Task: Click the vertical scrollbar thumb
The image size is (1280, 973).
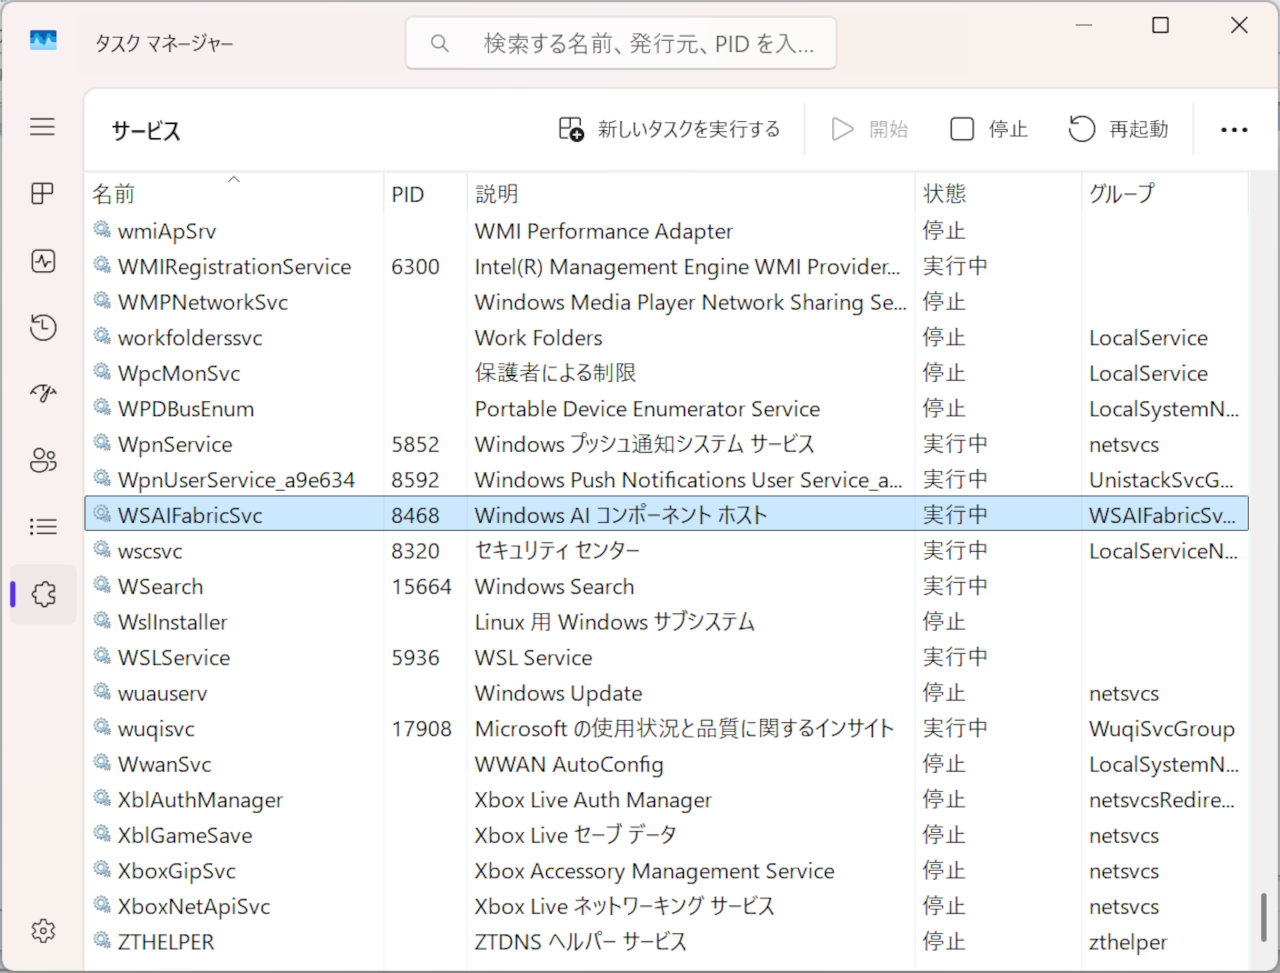Action: [x=1263, y=917]
